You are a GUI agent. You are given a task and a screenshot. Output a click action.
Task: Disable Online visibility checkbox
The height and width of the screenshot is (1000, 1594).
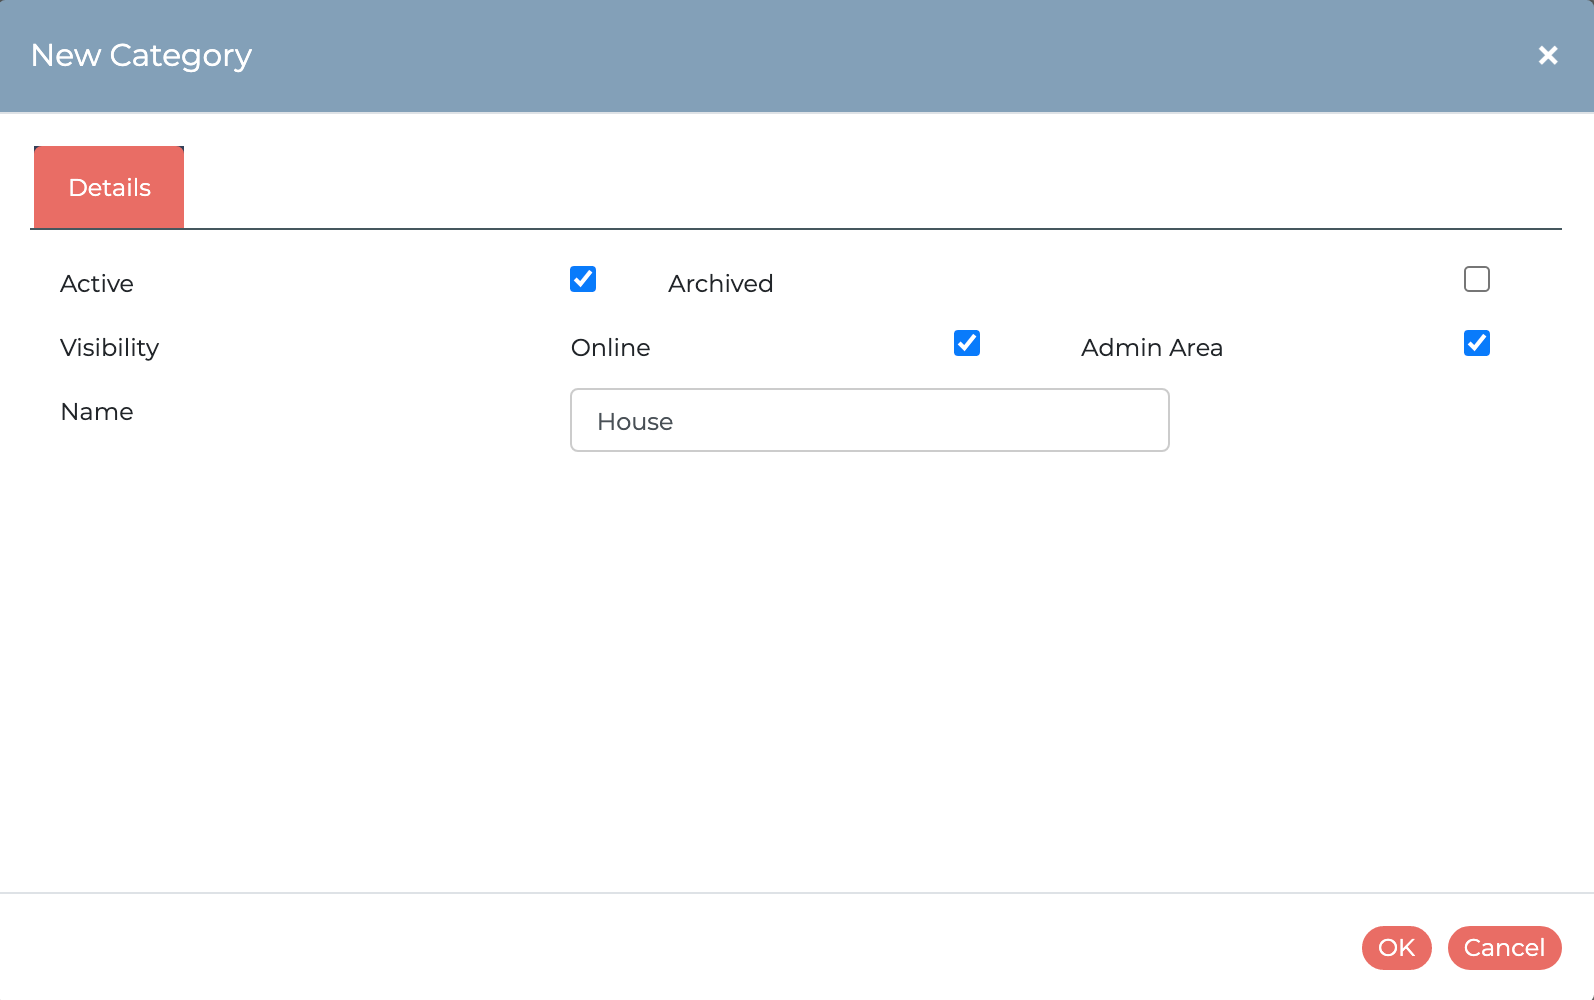click(x=966, y=343)
